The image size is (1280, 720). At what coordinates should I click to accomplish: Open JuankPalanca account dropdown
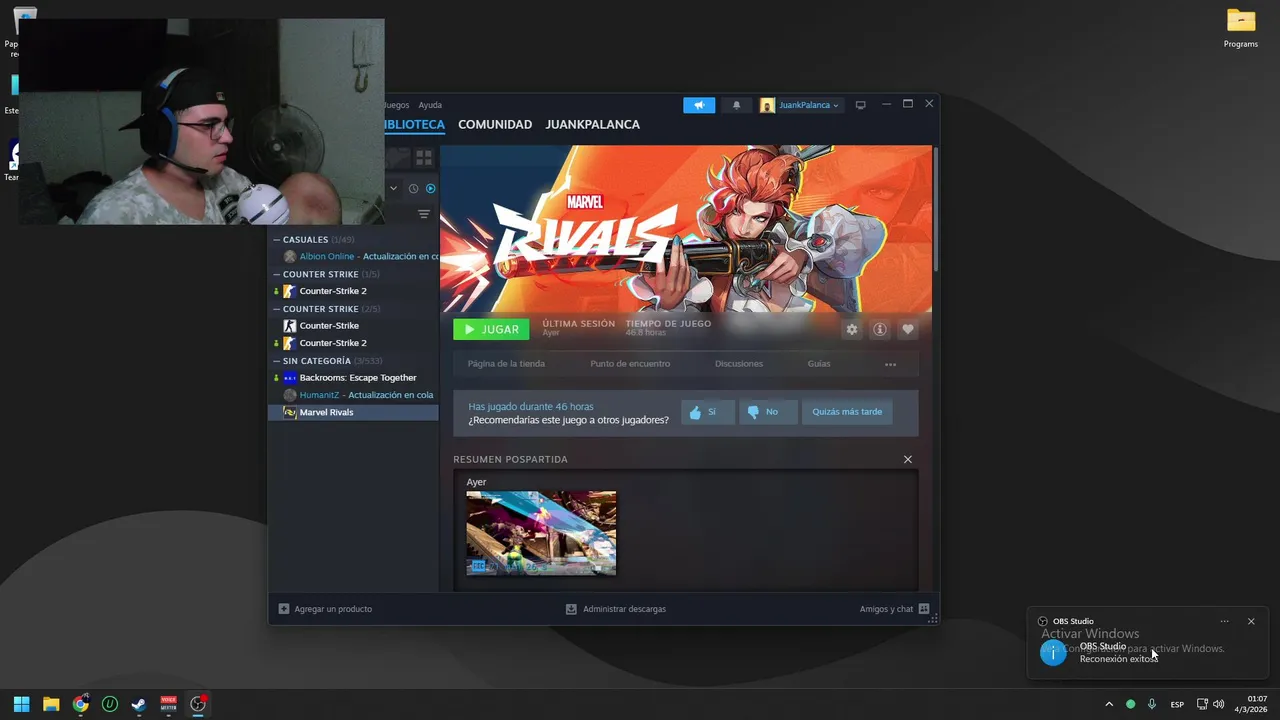[800, 105]
